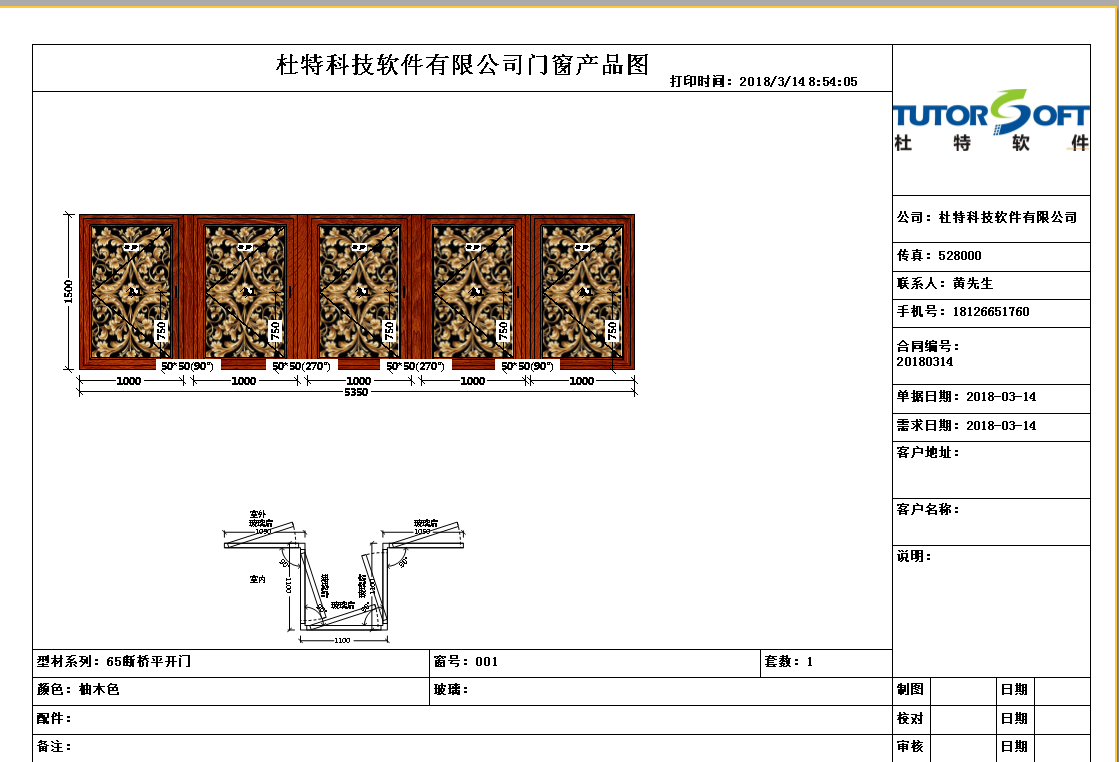Click the 说明 notes area

coord(991,611)
